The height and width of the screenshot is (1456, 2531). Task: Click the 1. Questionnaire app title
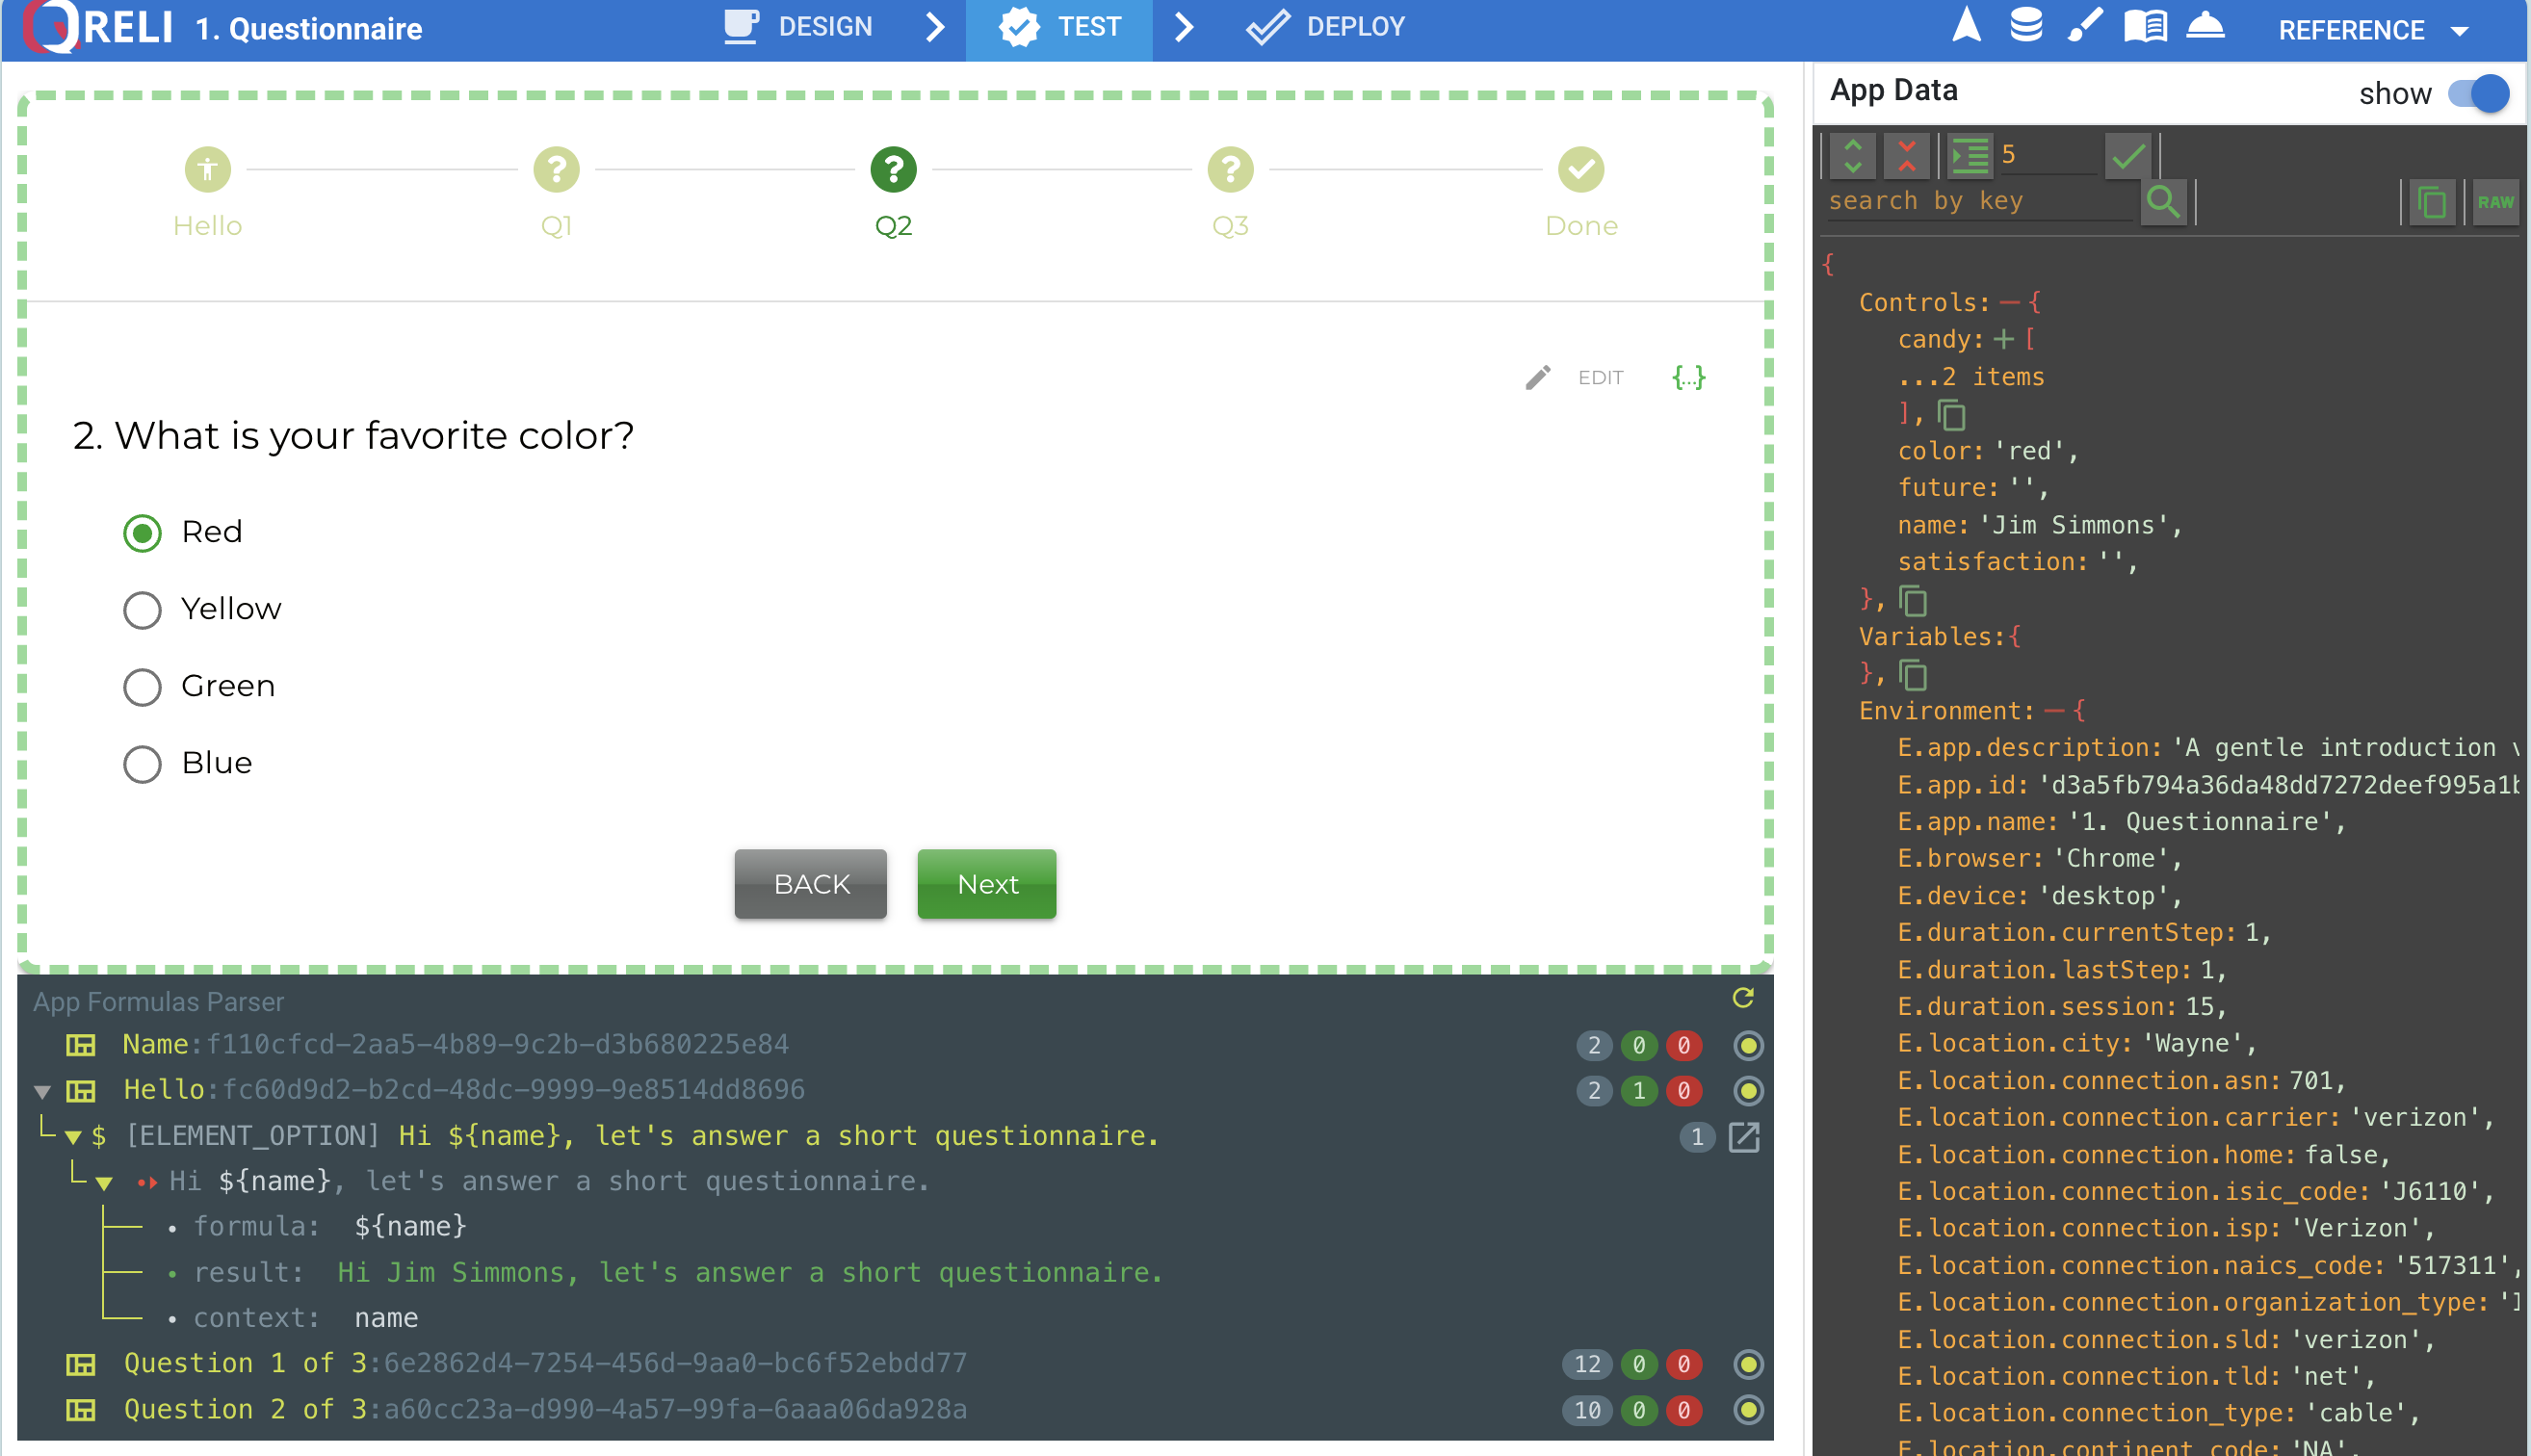tap(309, 28)
